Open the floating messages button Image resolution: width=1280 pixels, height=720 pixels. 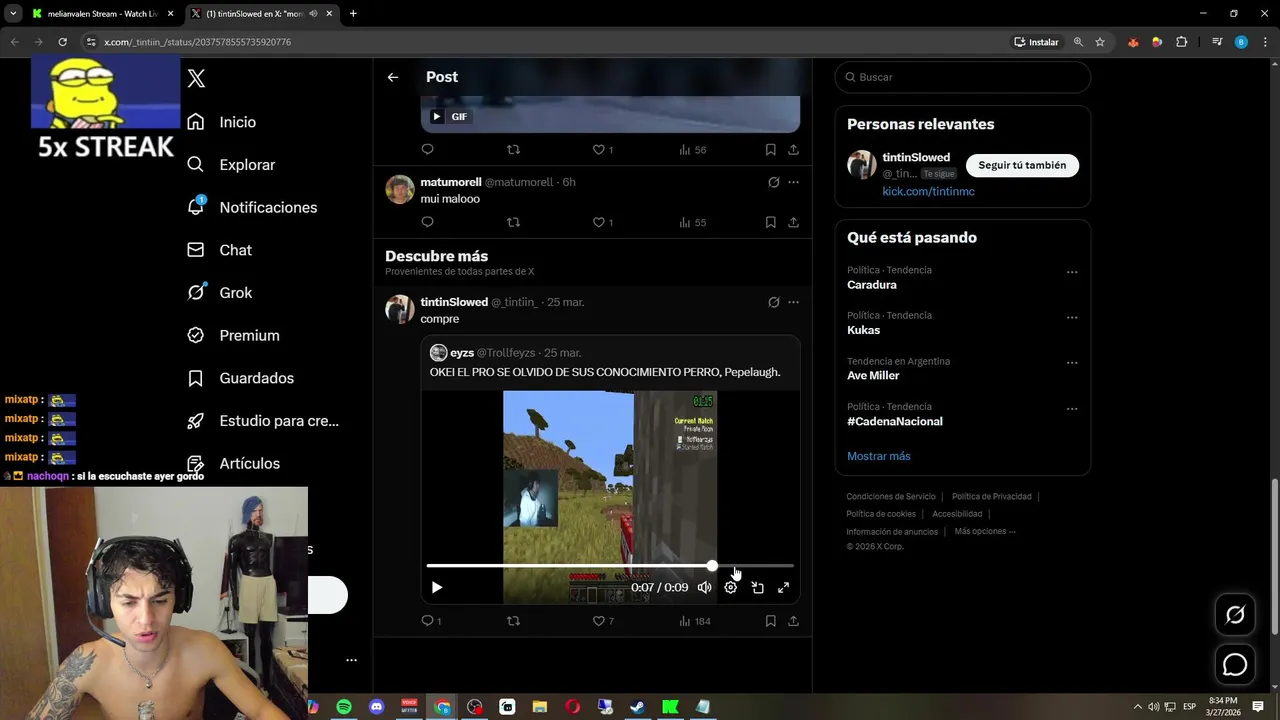pos(1235,665)
